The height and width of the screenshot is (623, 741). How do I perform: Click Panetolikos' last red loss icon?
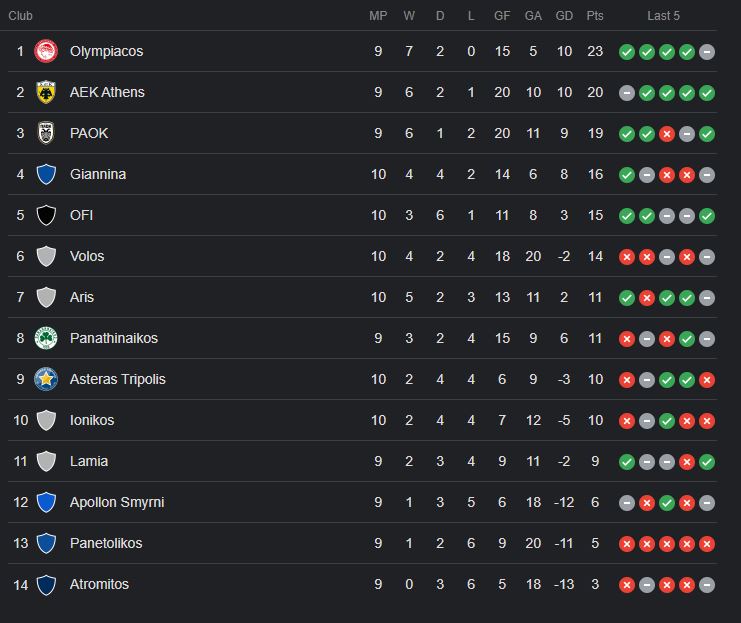[x=707, y=544]
